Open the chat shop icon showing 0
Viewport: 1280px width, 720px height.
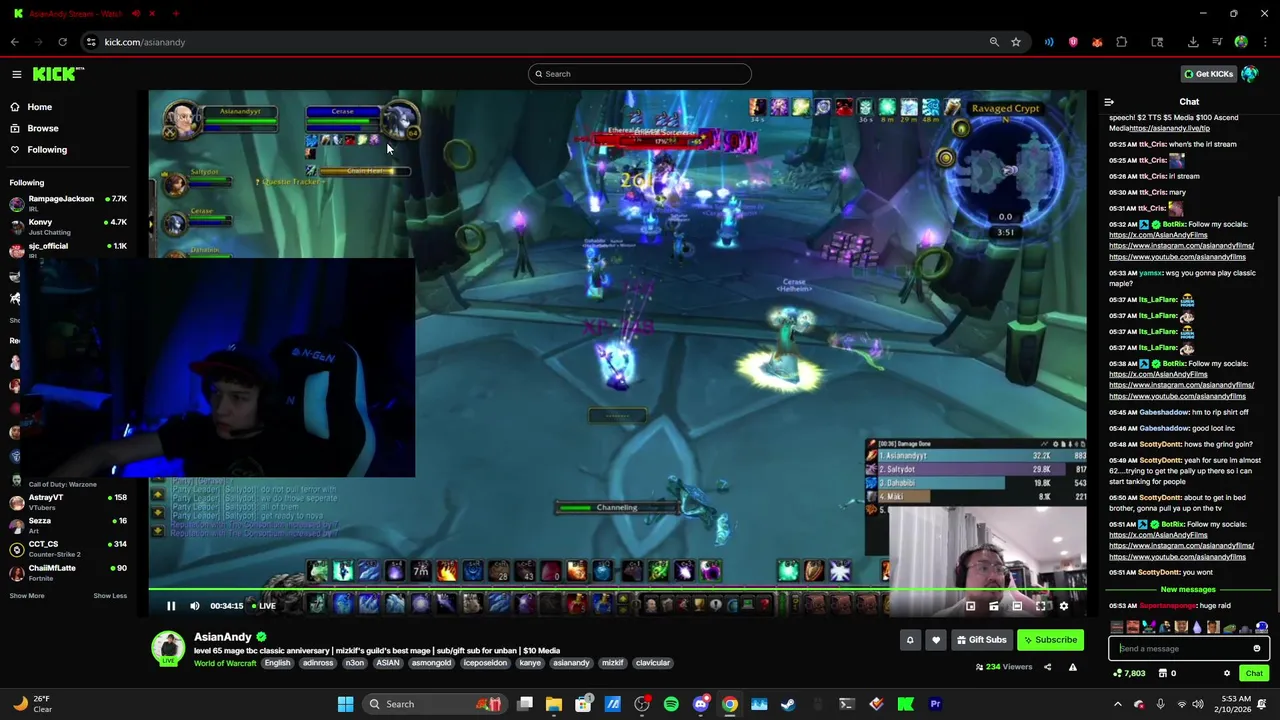click(1167, 674)
